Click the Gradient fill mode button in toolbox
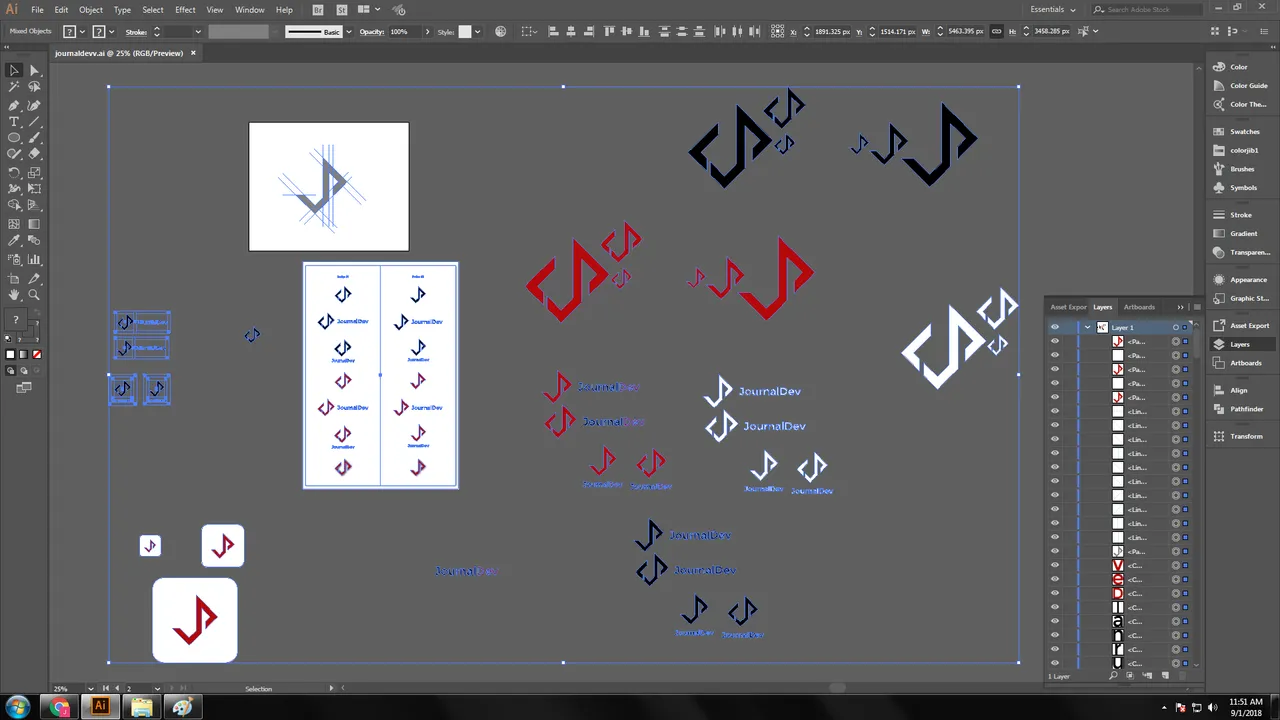Image resolution: width=1280 pixels, height=720 pixels. (x=24, y=354)
